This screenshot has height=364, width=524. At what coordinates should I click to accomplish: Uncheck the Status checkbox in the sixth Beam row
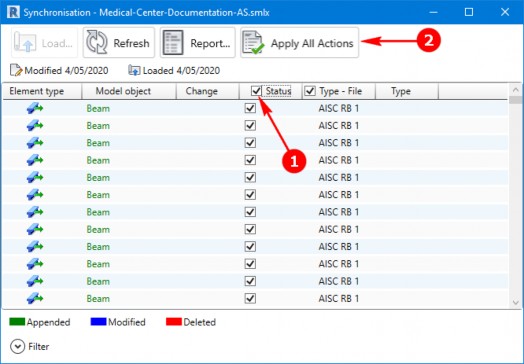coord(250,195)
